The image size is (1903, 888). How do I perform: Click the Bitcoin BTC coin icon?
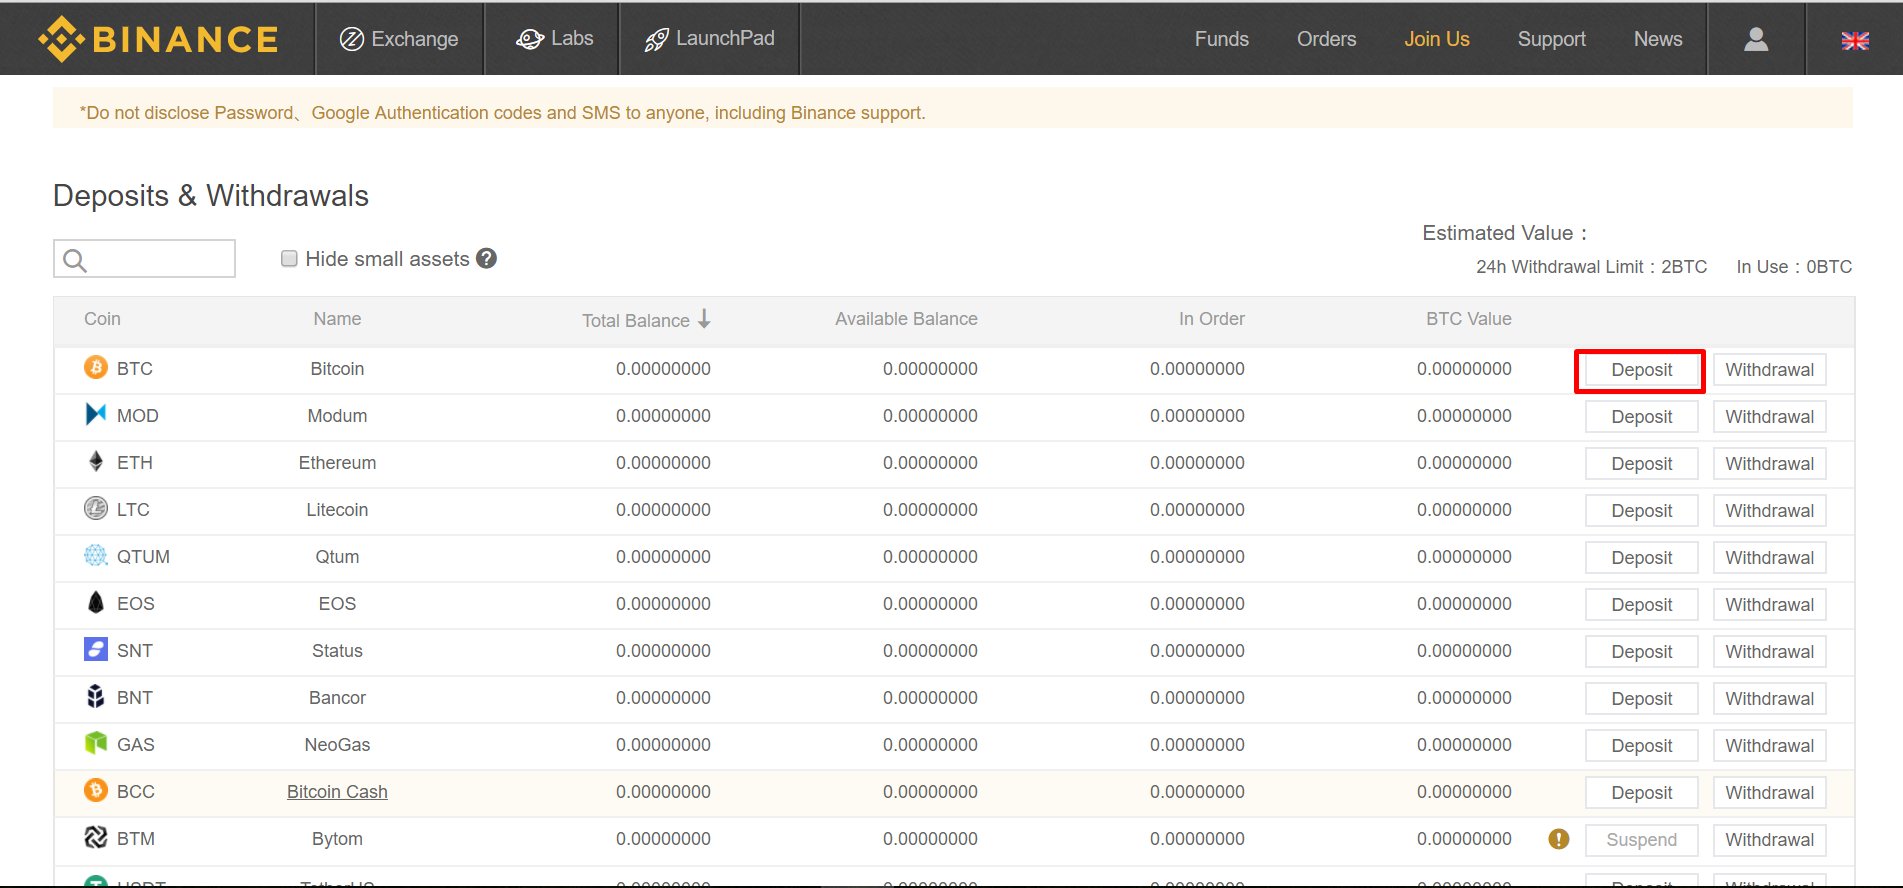coord(96,368)
